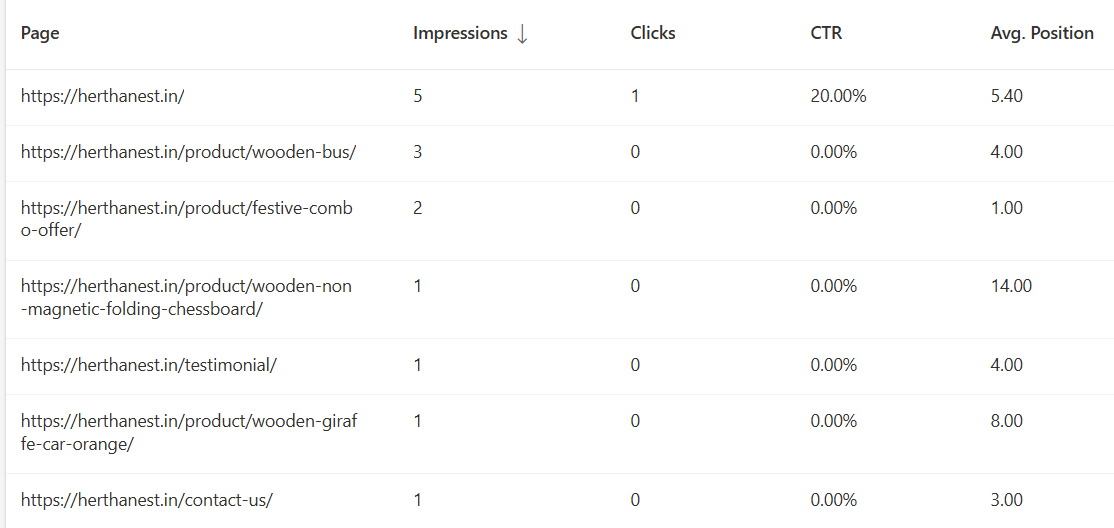Click the 3.00 position in contact-us row

(1007, 500)
